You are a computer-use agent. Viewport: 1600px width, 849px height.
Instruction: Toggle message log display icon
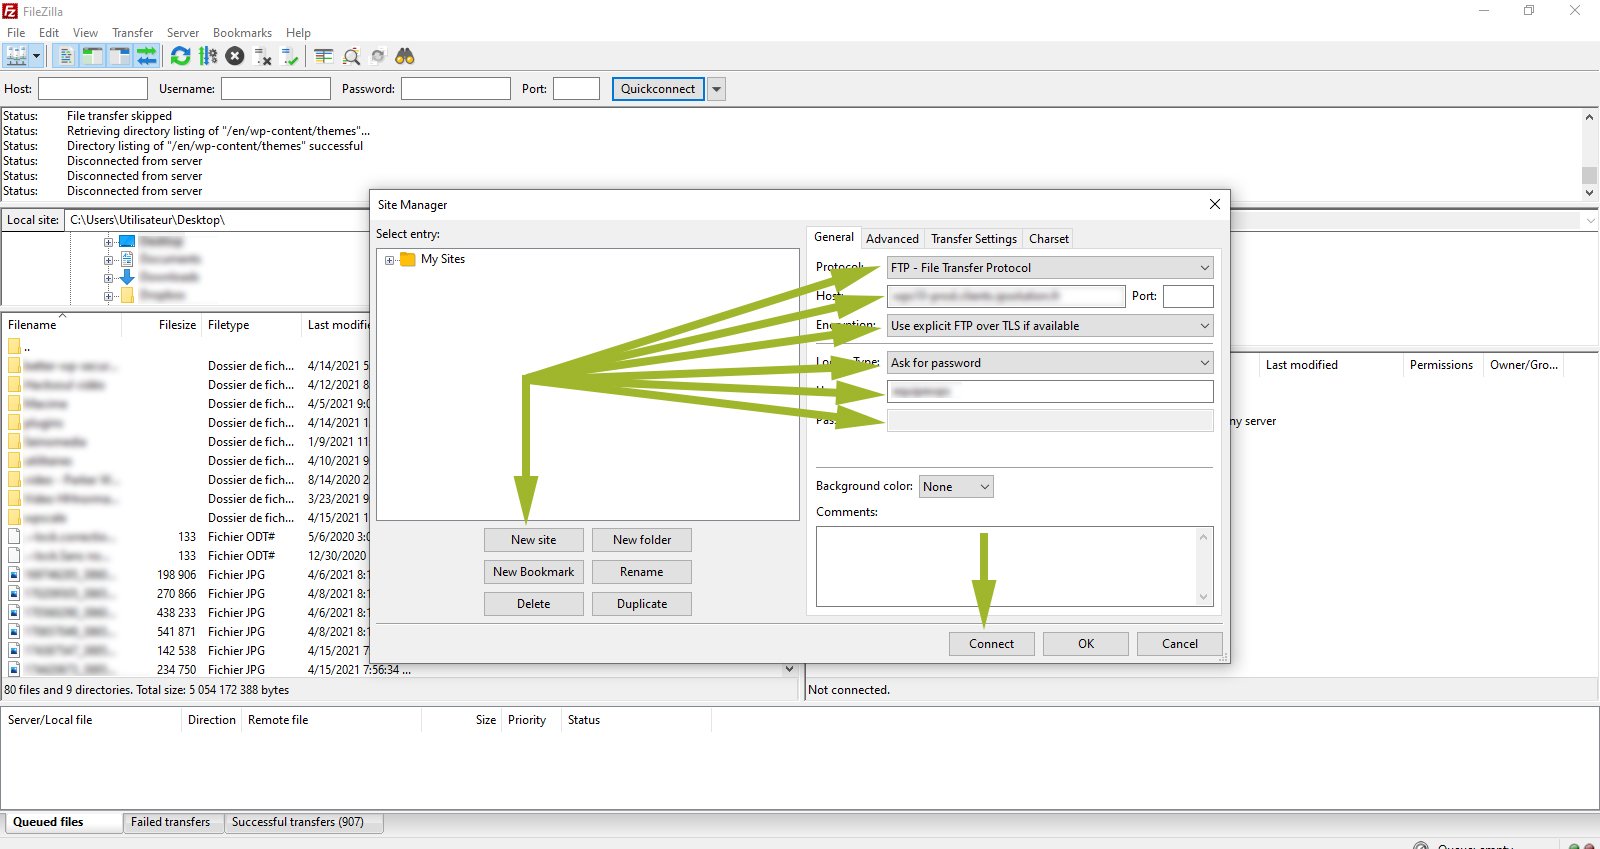click(66, 56)
